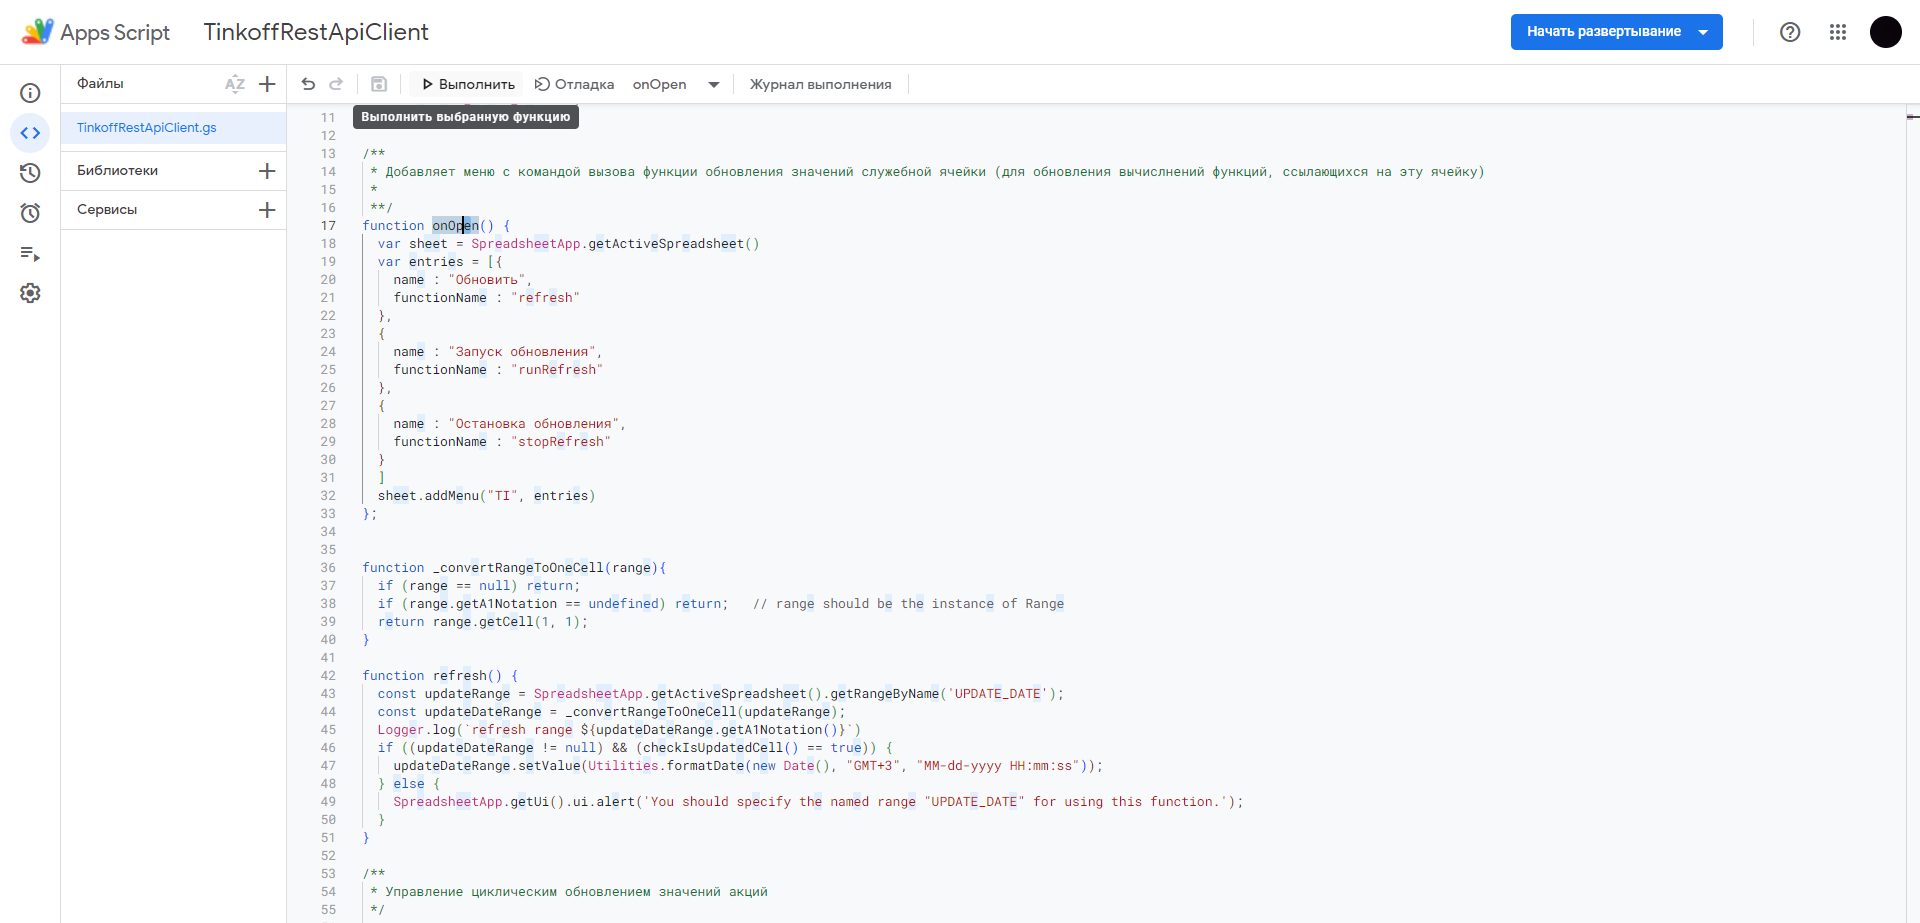Click getActiveSpreadsheet() on line 18

(674, 244)
